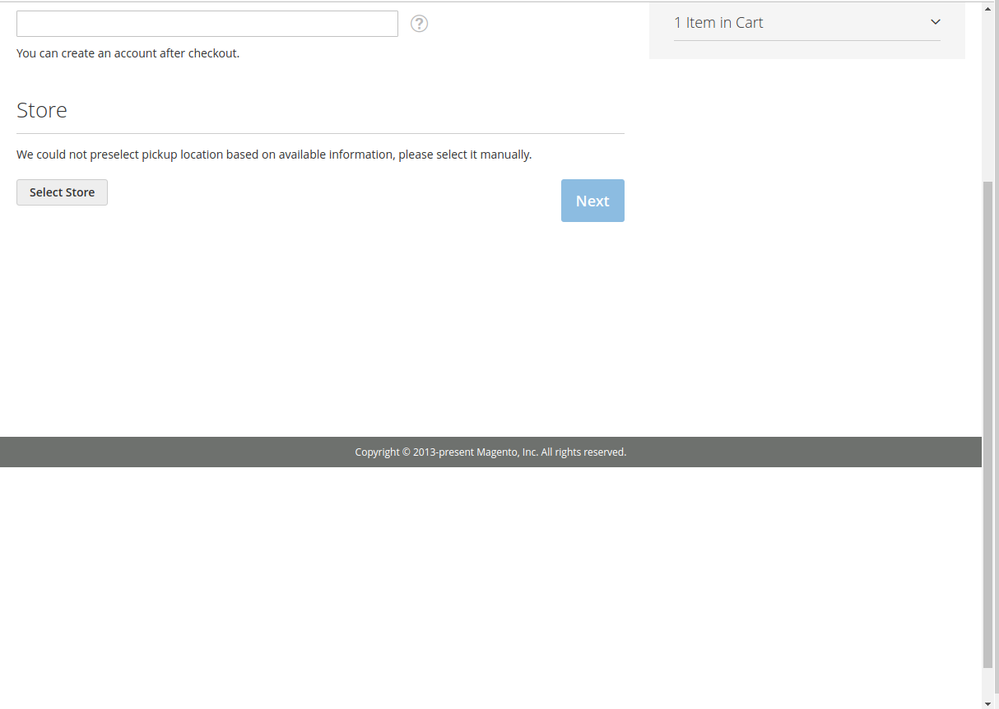Click the question mark help icon

(x=419, y=24)
